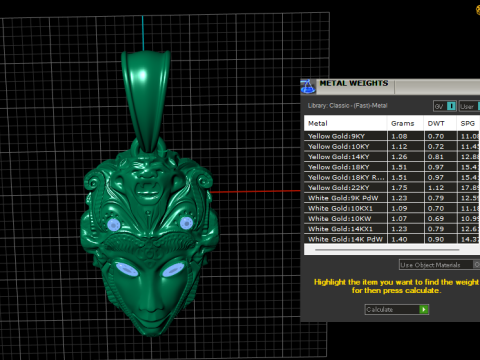
Task: Click the DWT column header
Action: coord(440,123)
